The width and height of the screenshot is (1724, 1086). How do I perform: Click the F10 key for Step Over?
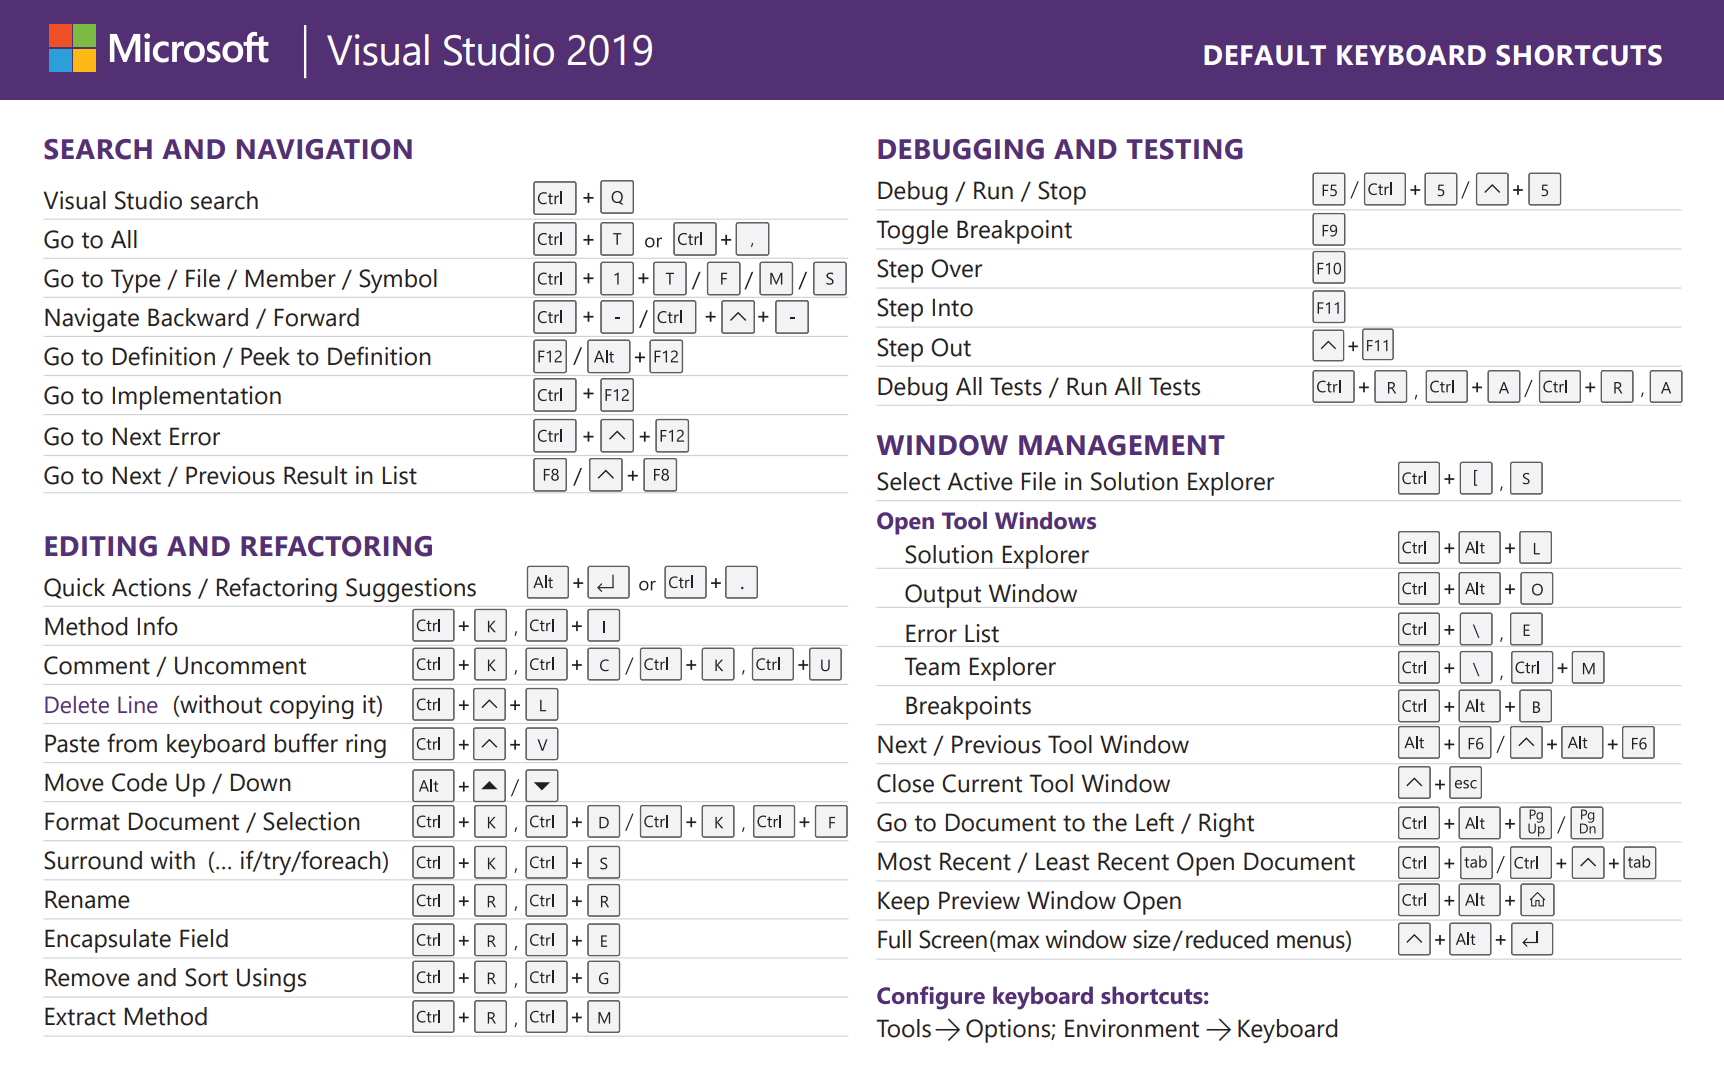(x=1329, y=268)
